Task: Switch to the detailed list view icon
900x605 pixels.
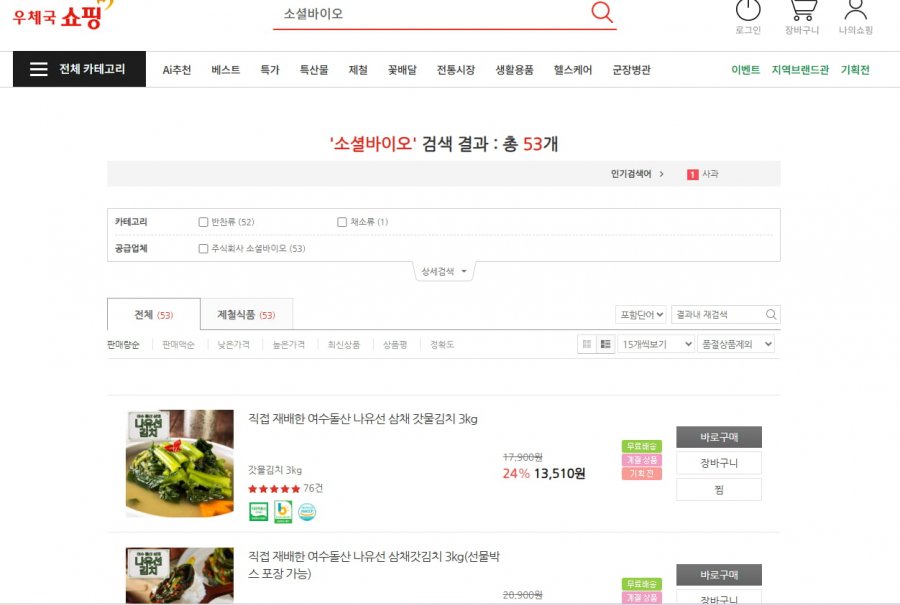Action: [606, 344]
